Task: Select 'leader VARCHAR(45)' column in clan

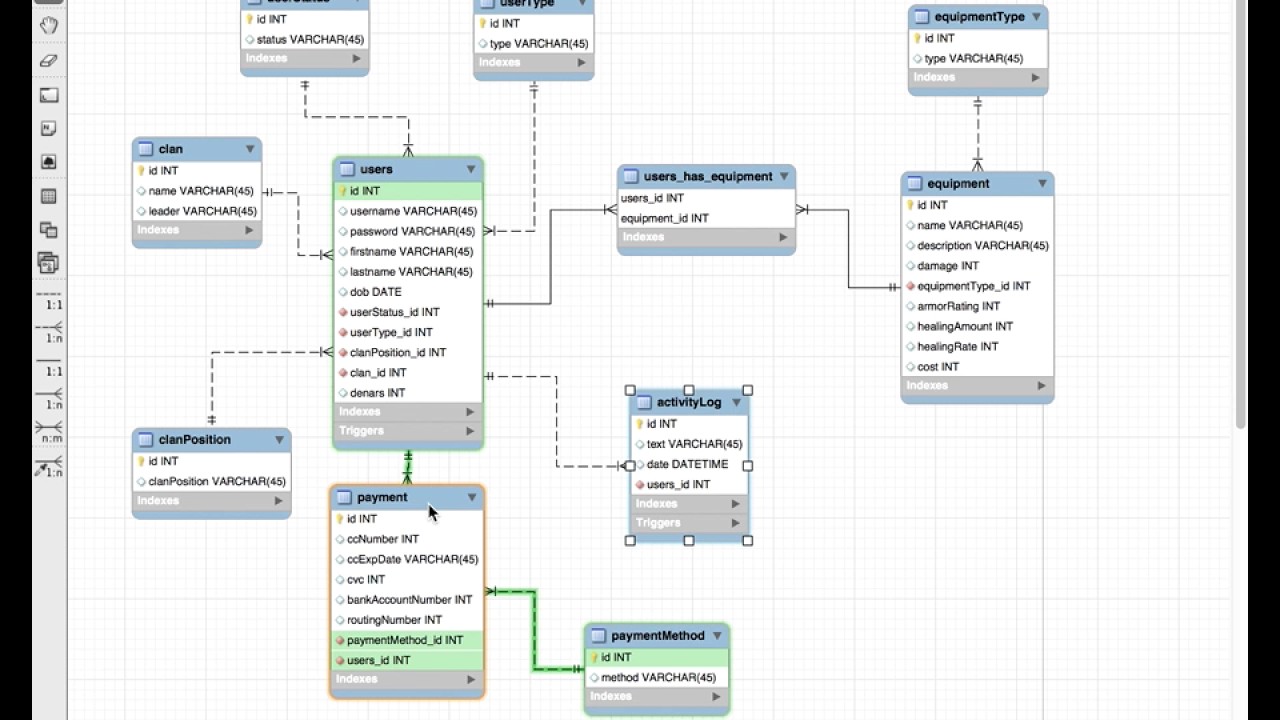Action: [x=197, y=211]
